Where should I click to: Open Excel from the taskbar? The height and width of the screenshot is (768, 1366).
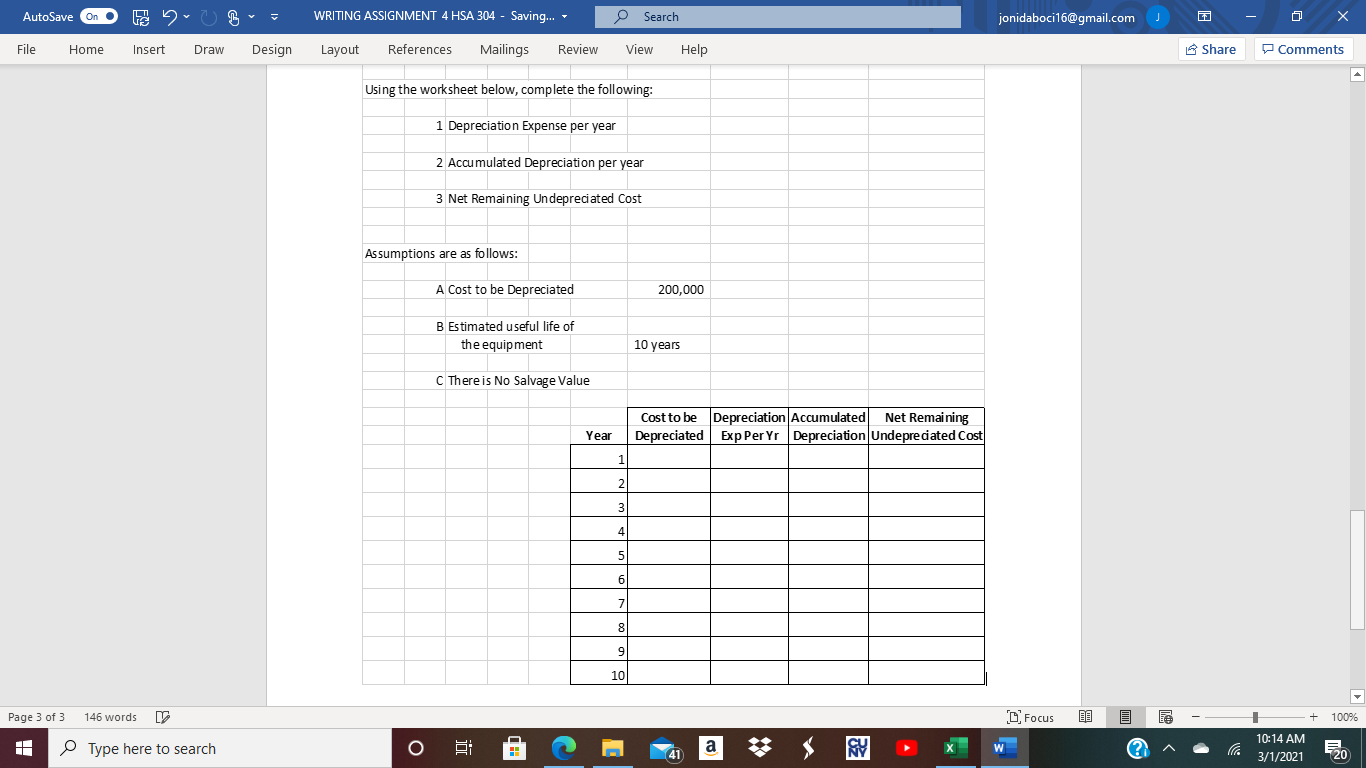954,748
